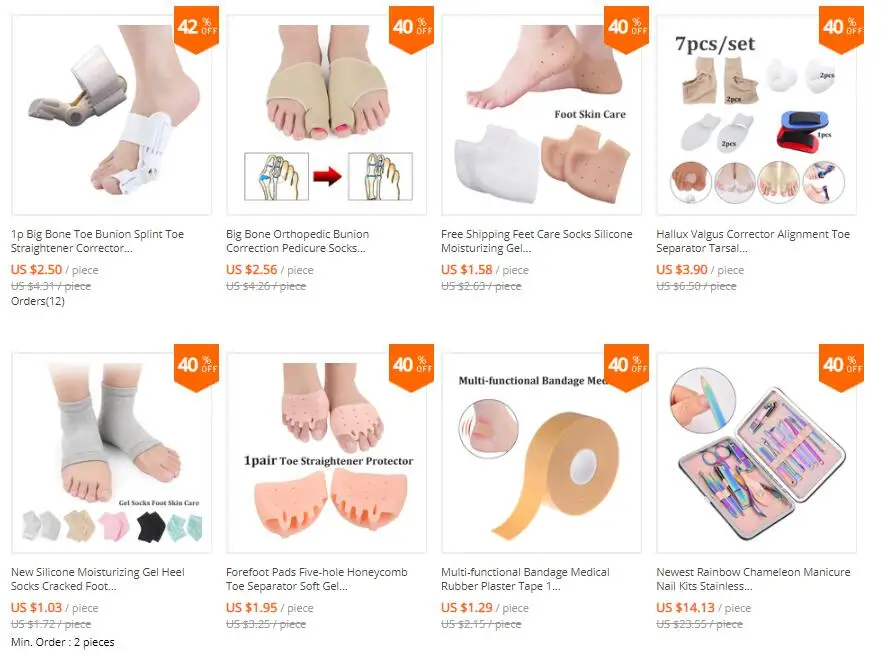
Task: Open '1p Big Bone Toe Bunion Splint' title link
Action: 97,241
